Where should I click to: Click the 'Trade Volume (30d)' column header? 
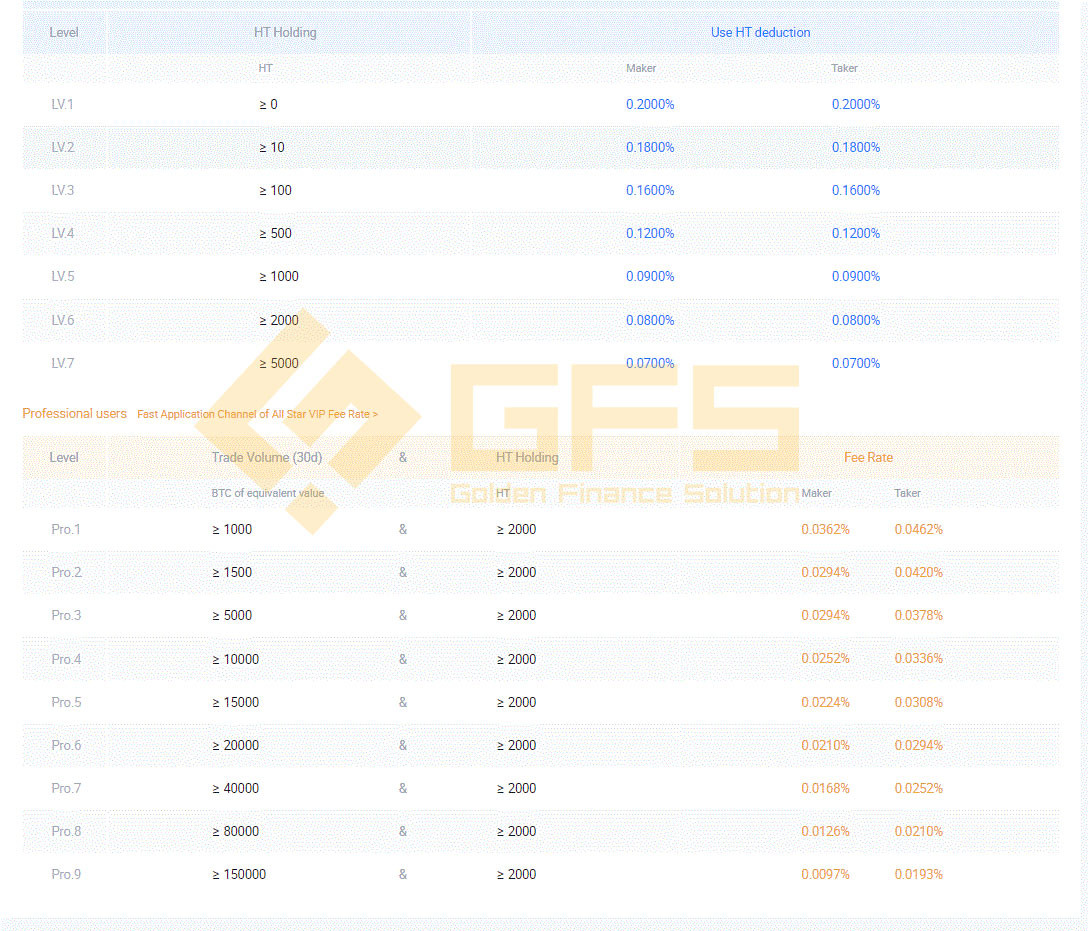(x=267, y=458)
